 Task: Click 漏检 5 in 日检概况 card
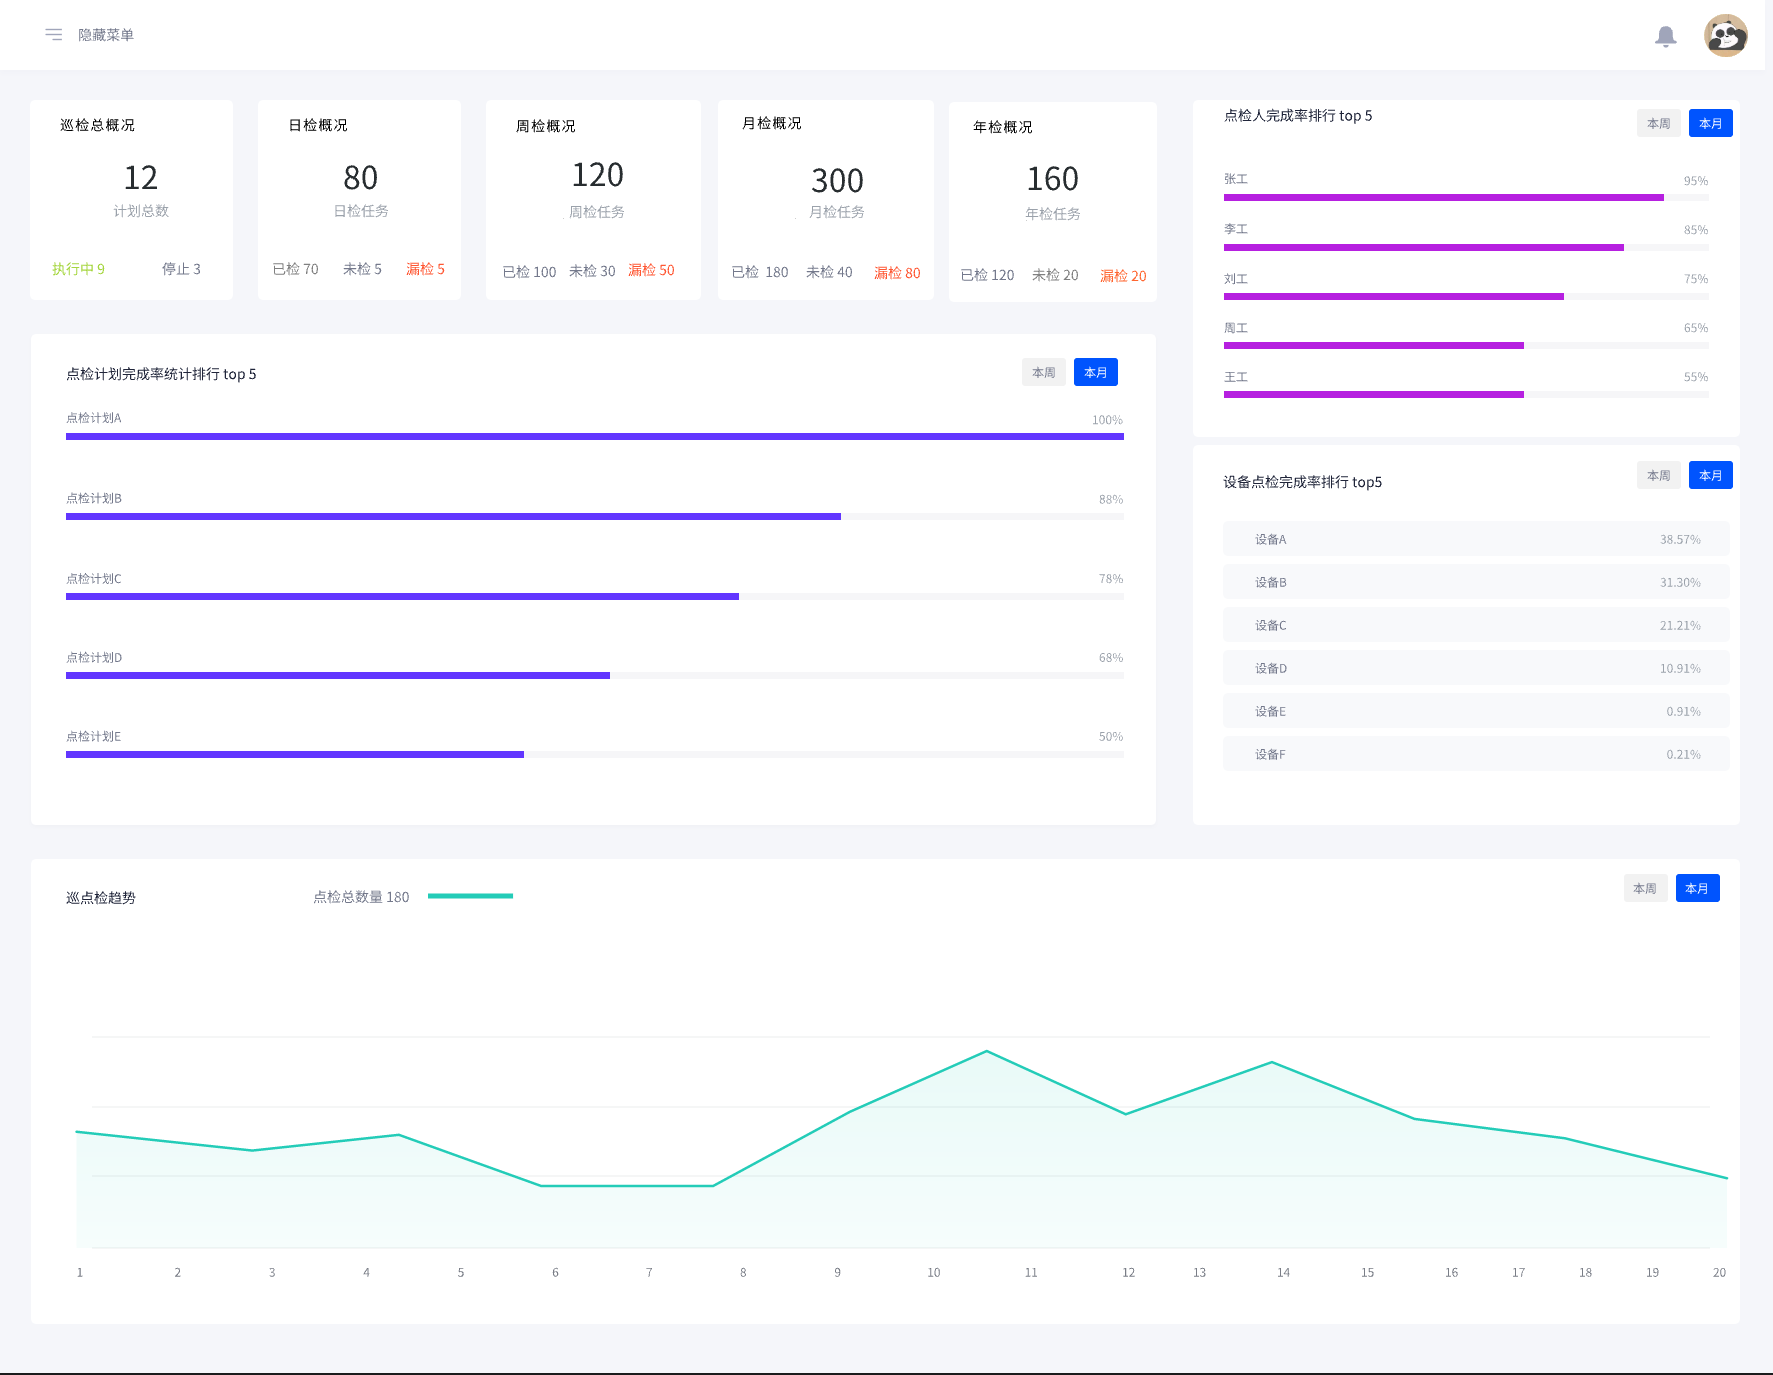point(425,269)
